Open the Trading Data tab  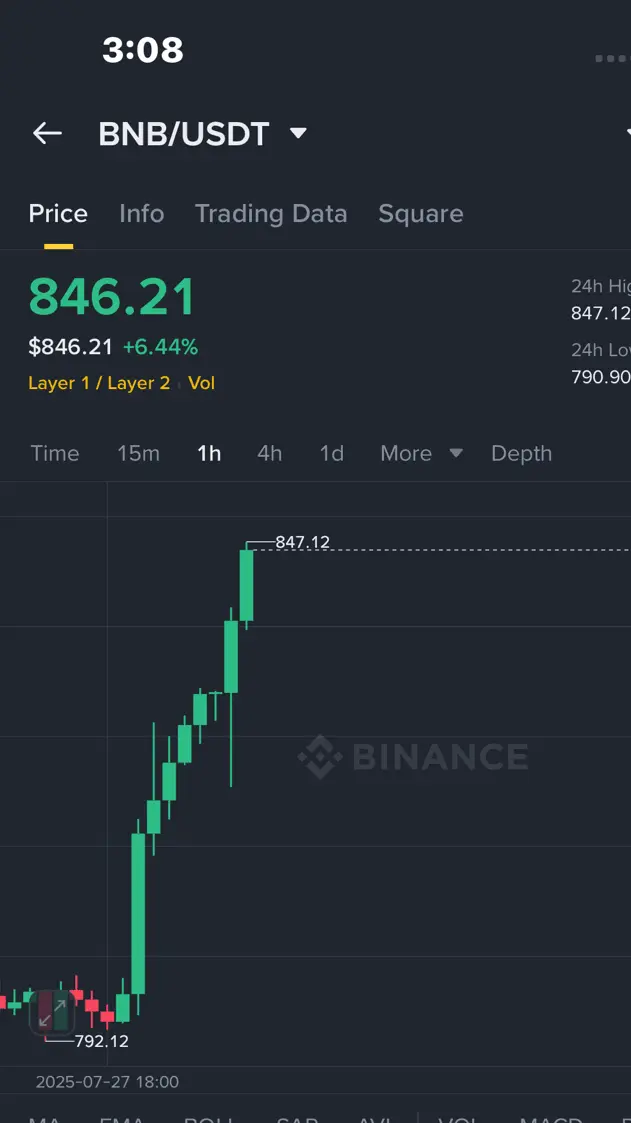coord(271,213)
